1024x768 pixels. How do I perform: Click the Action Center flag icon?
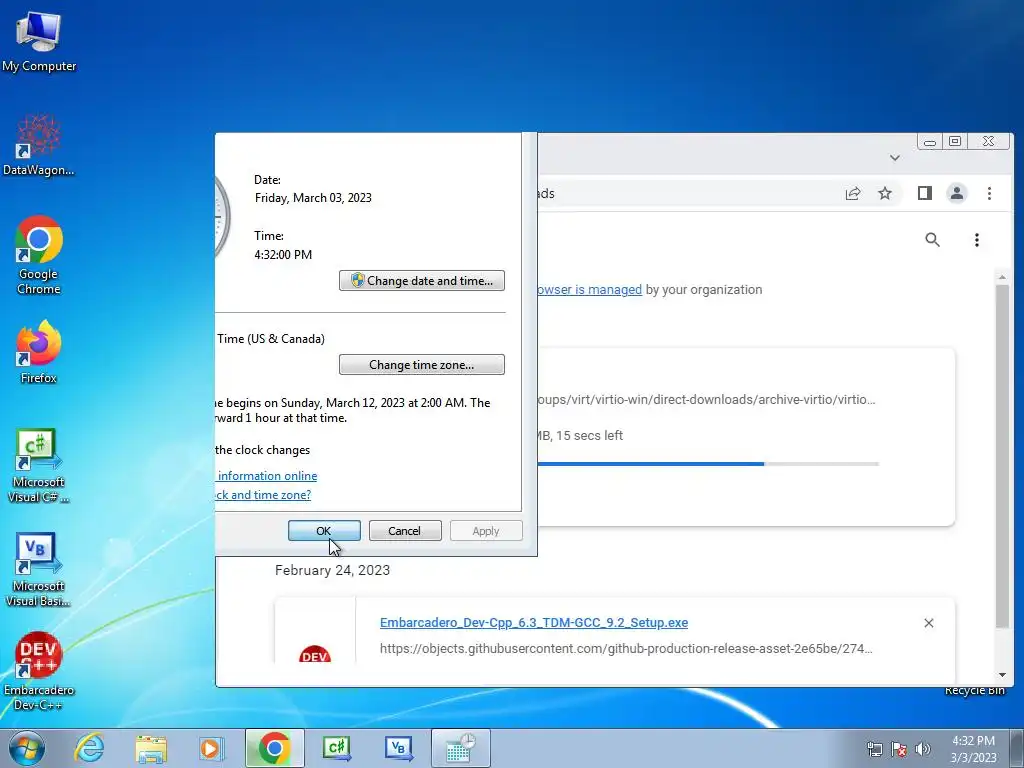point(899,749)
